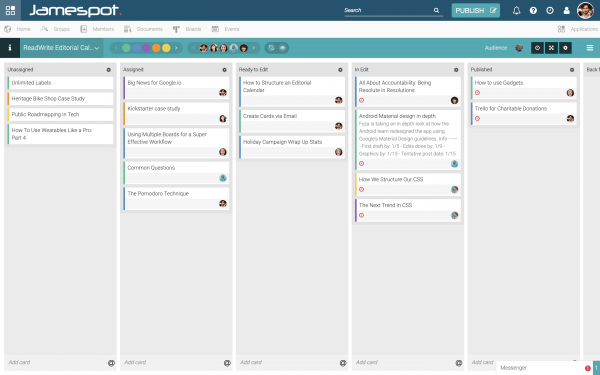Open the help question mark icon
This screenshot has width=600, height=375.
point(533,10)
